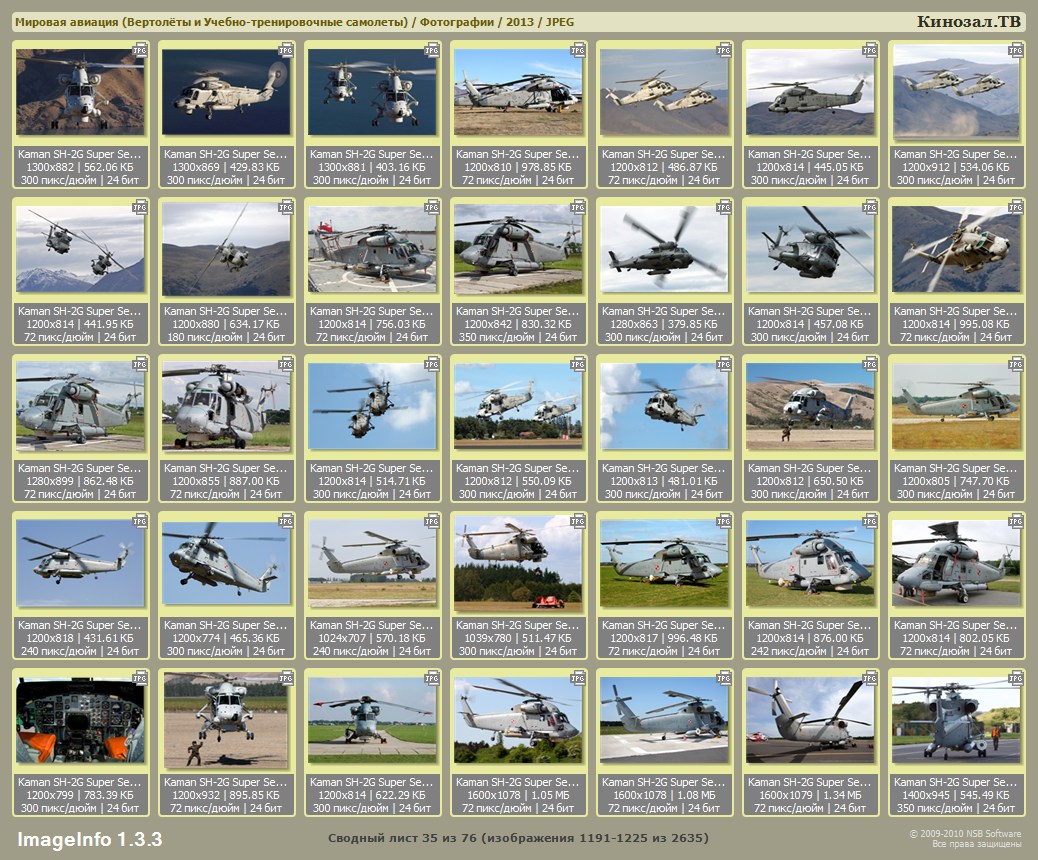Click the Сводный лист 35 из 76 footer text
Screen dimensions: 1038x860
point(517,838)
